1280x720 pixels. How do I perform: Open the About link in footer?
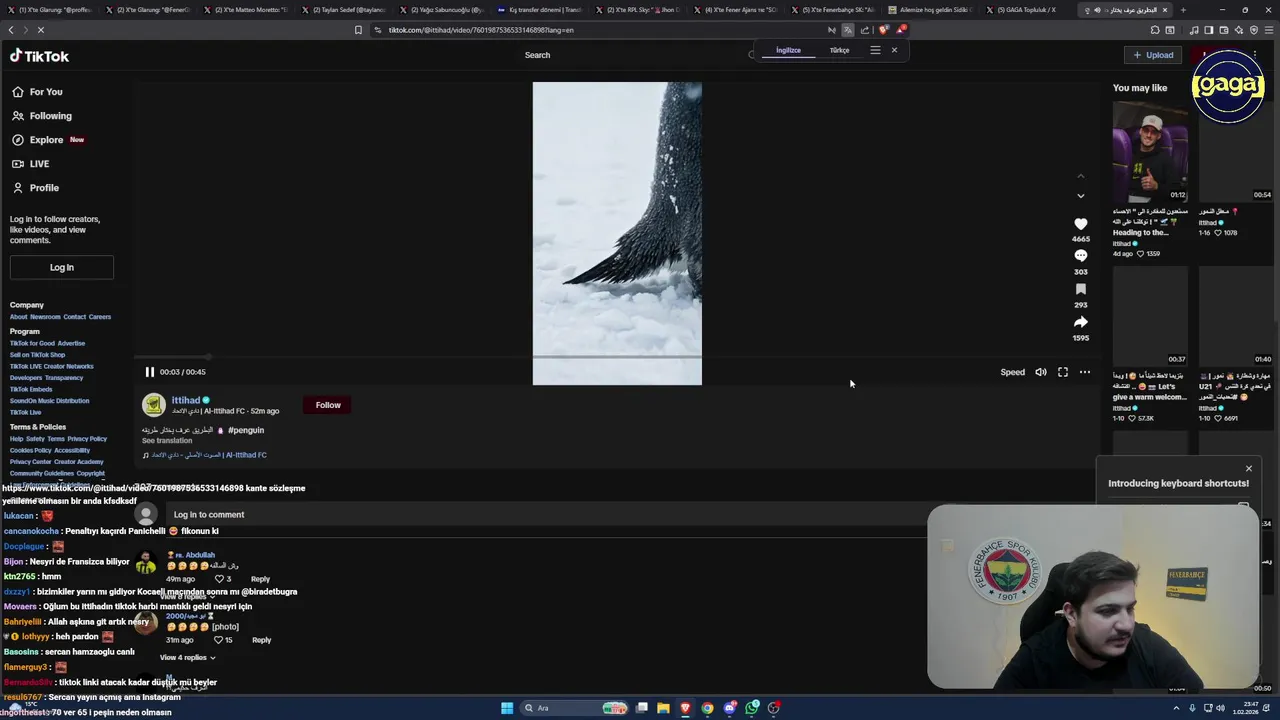[x=19, y=317]
